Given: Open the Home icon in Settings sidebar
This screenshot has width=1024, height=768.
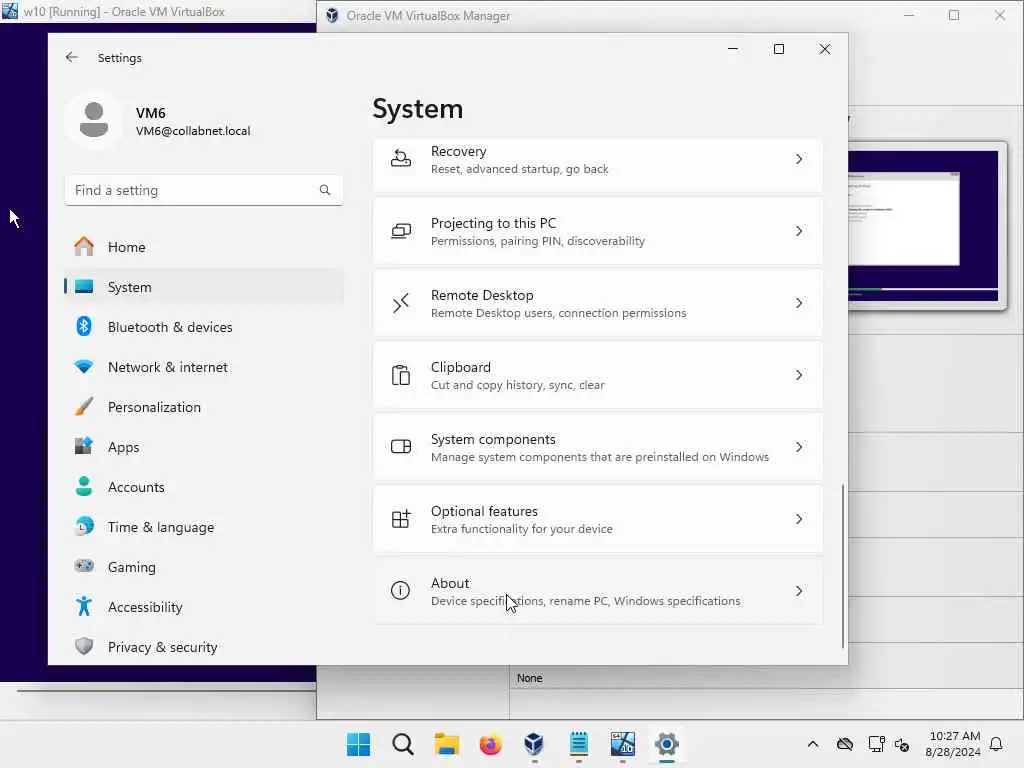Looking at the screenshot, I should (84, 246).
